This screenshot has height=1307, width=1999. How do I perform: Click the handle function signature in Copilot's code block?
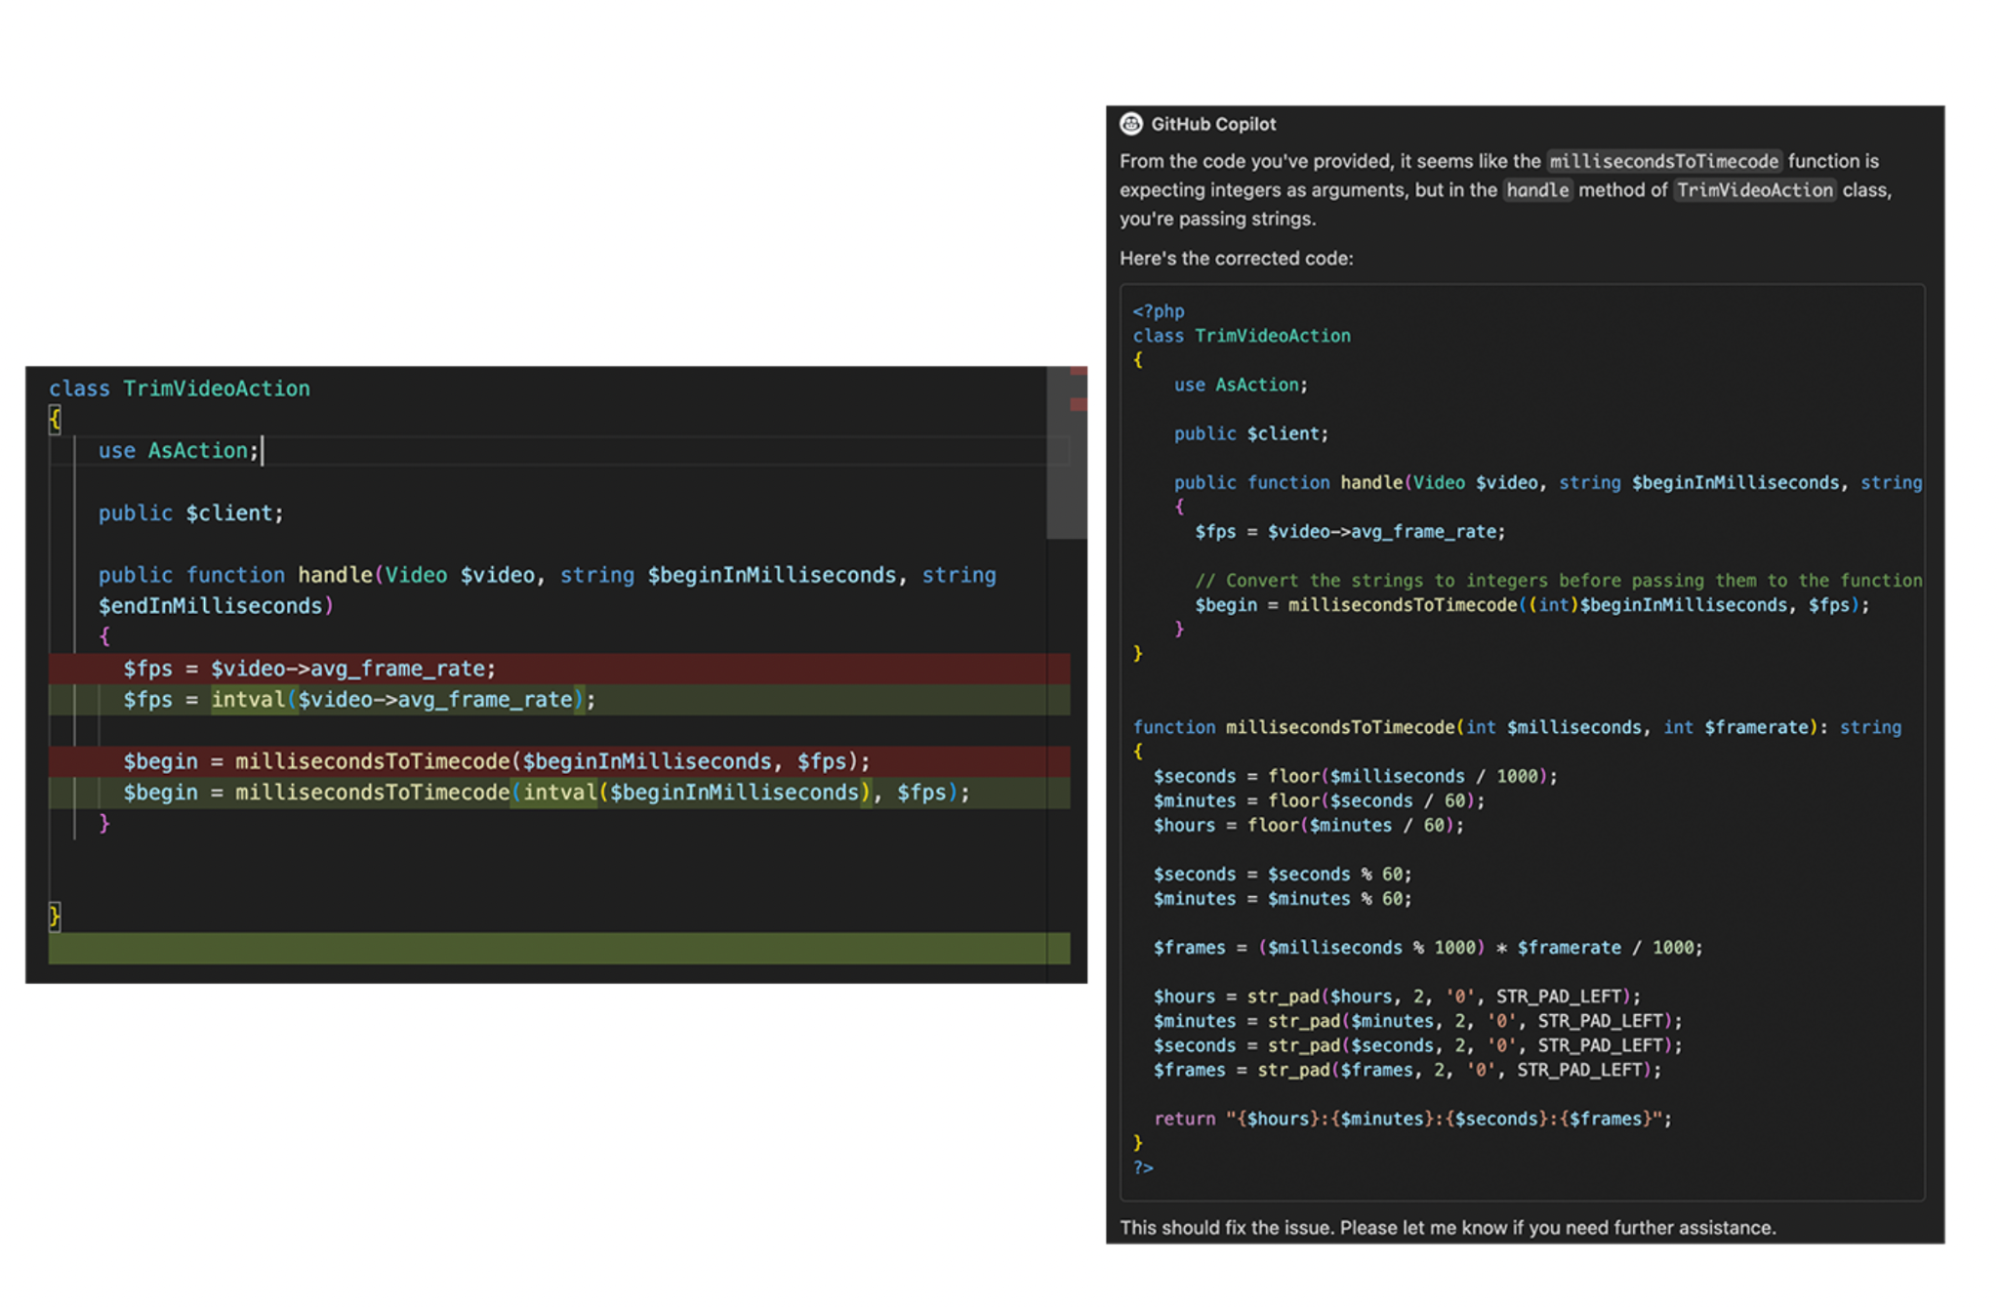1548,483
